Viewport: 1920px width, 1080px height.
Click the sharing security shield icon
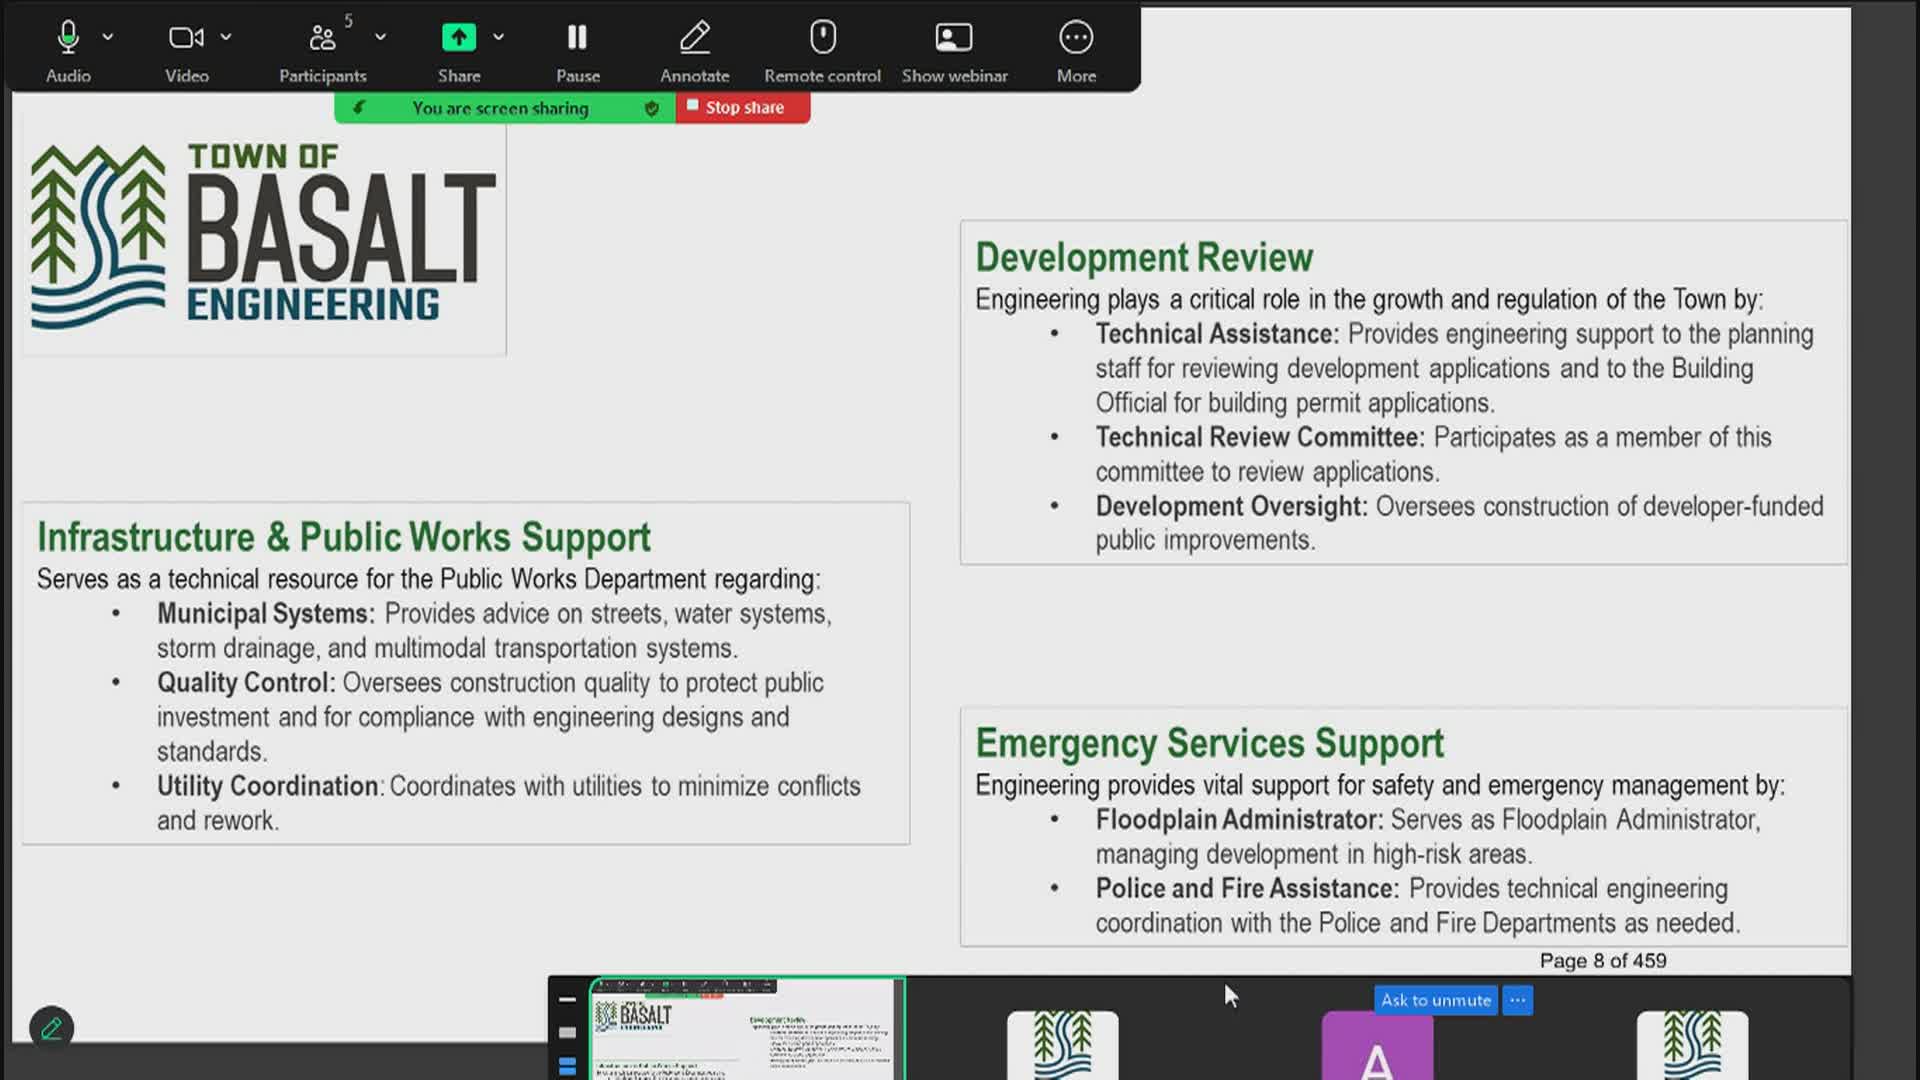coord(652,108)
